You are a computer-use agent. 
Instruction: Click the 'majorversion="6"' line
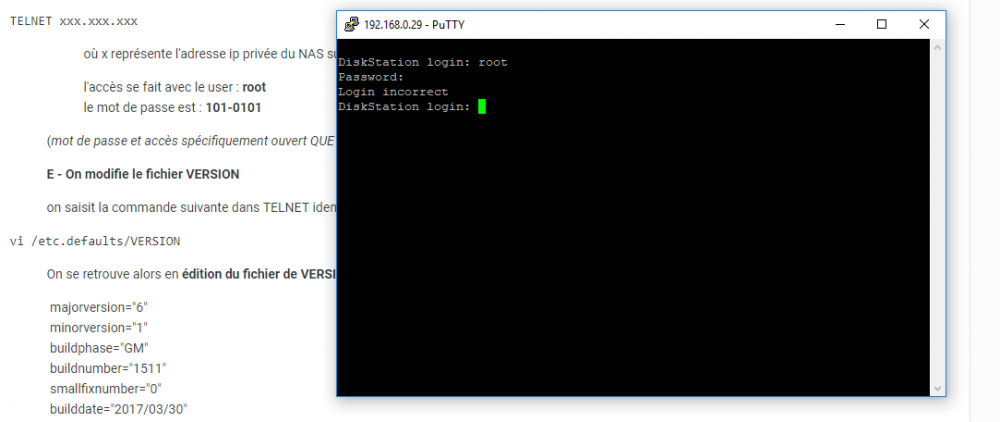pyautogui.click(x=99, y=307)
